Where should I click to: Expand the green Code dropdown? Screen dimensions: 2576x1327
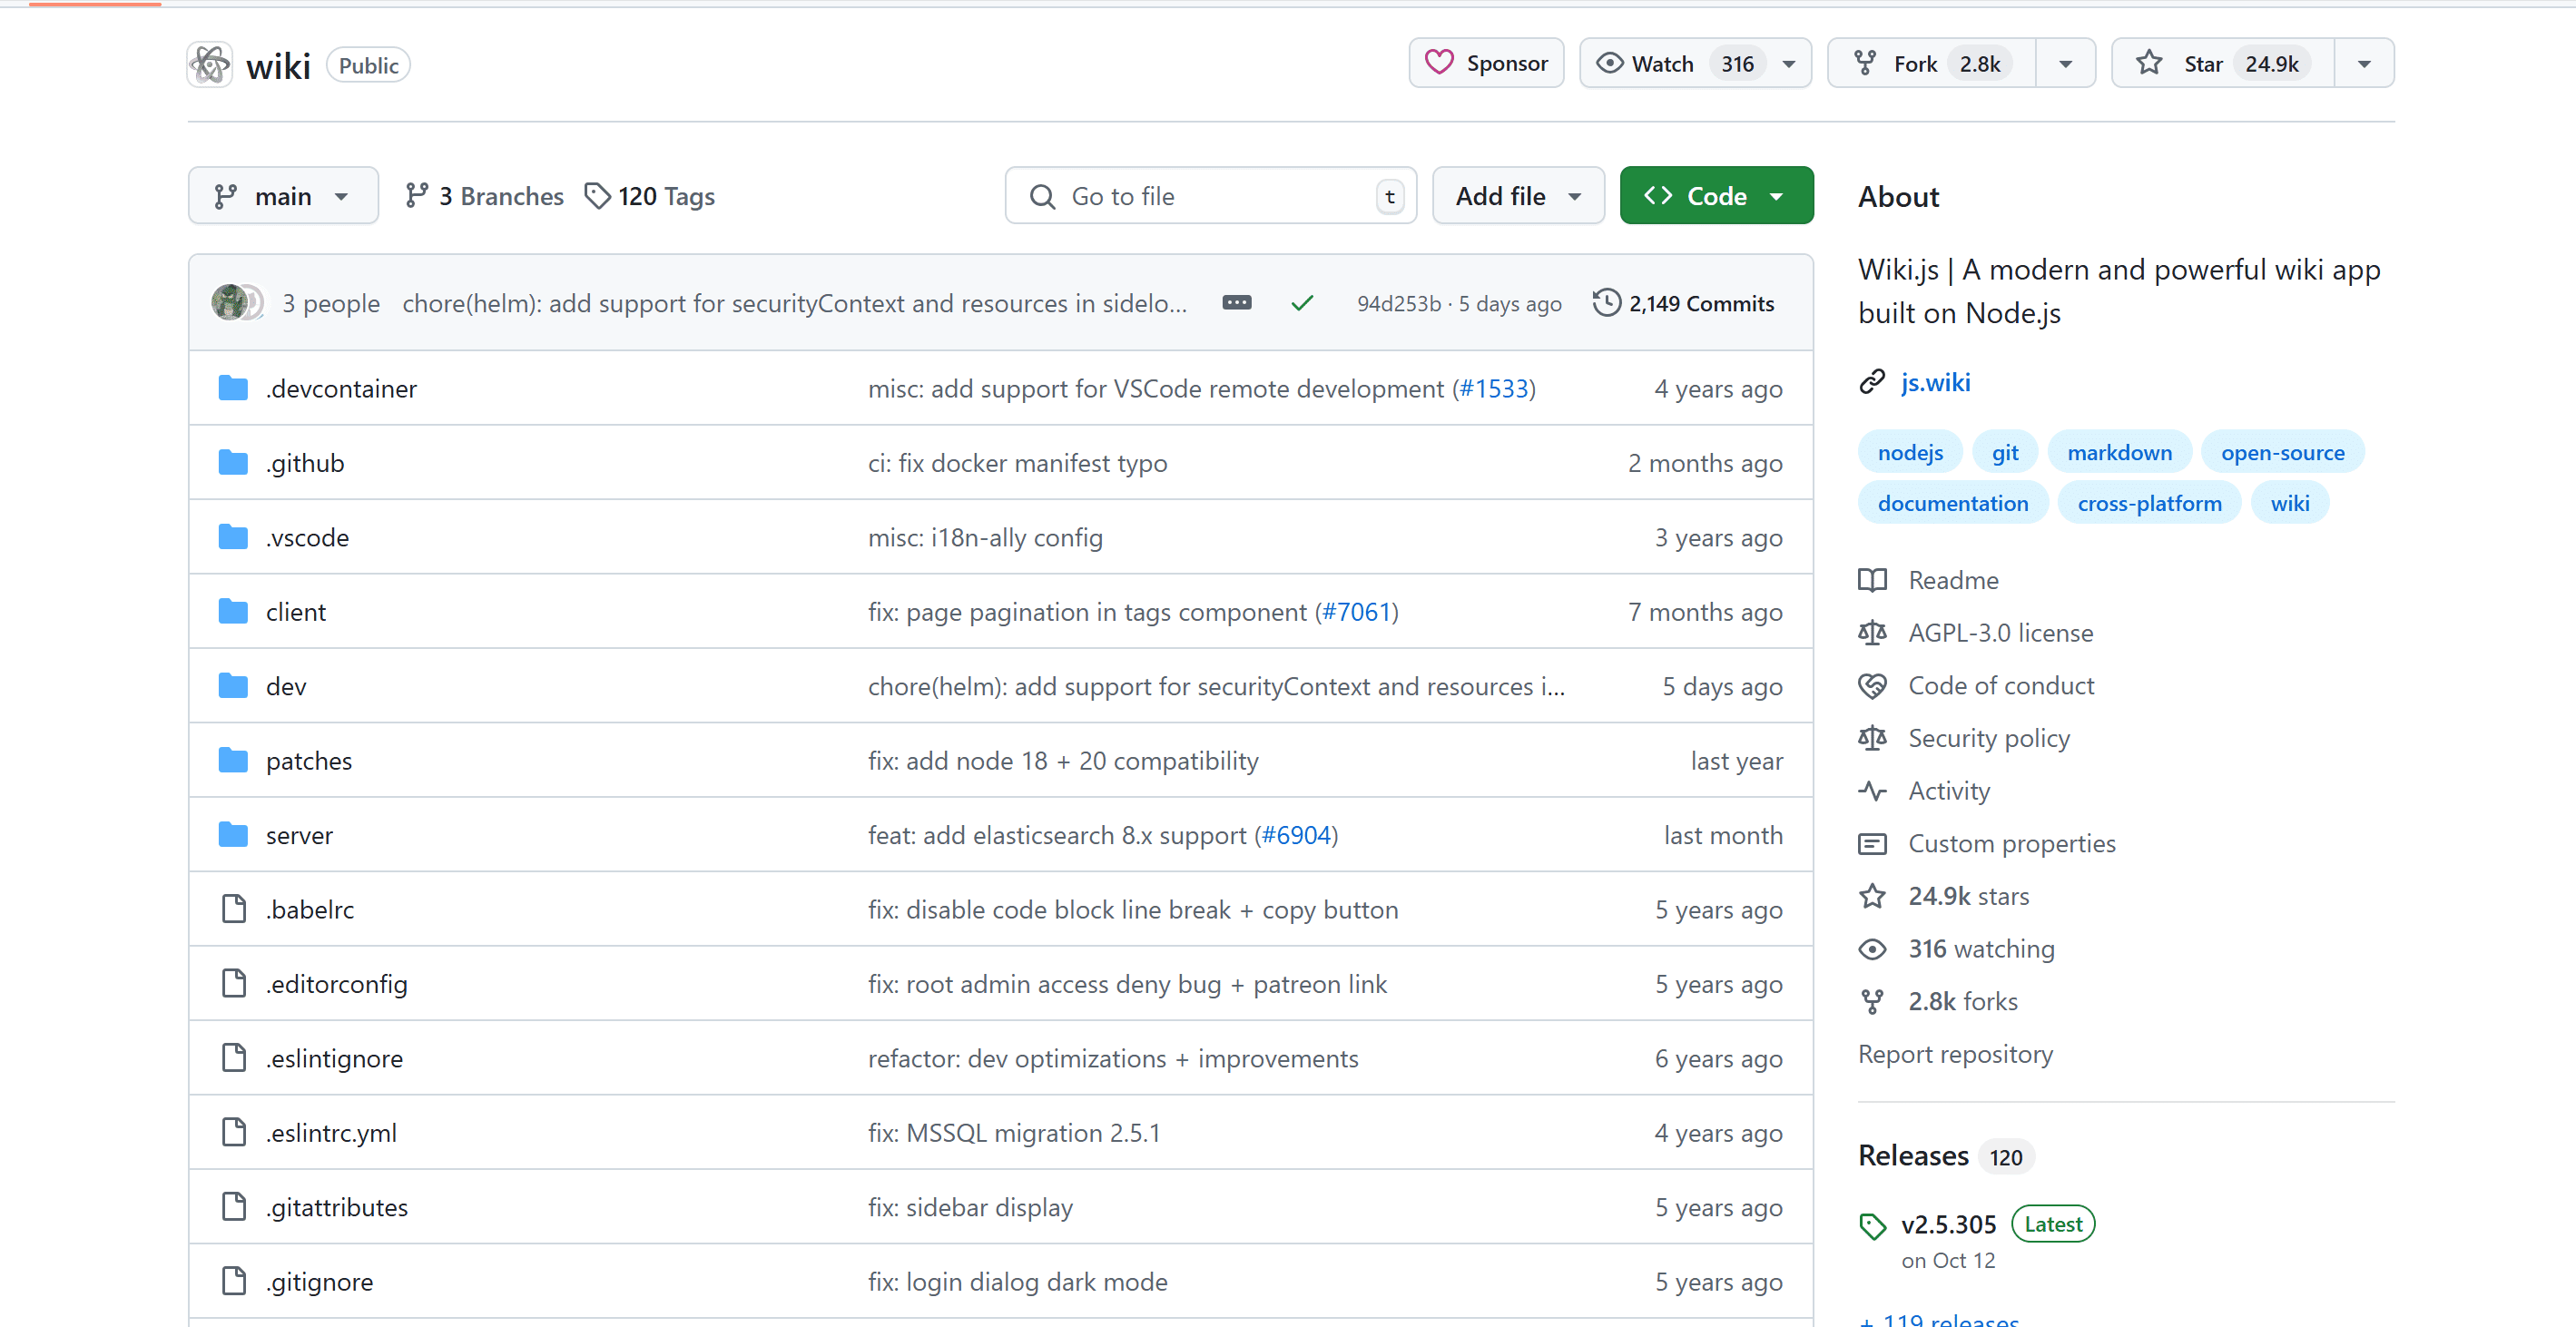[1779, 195]
